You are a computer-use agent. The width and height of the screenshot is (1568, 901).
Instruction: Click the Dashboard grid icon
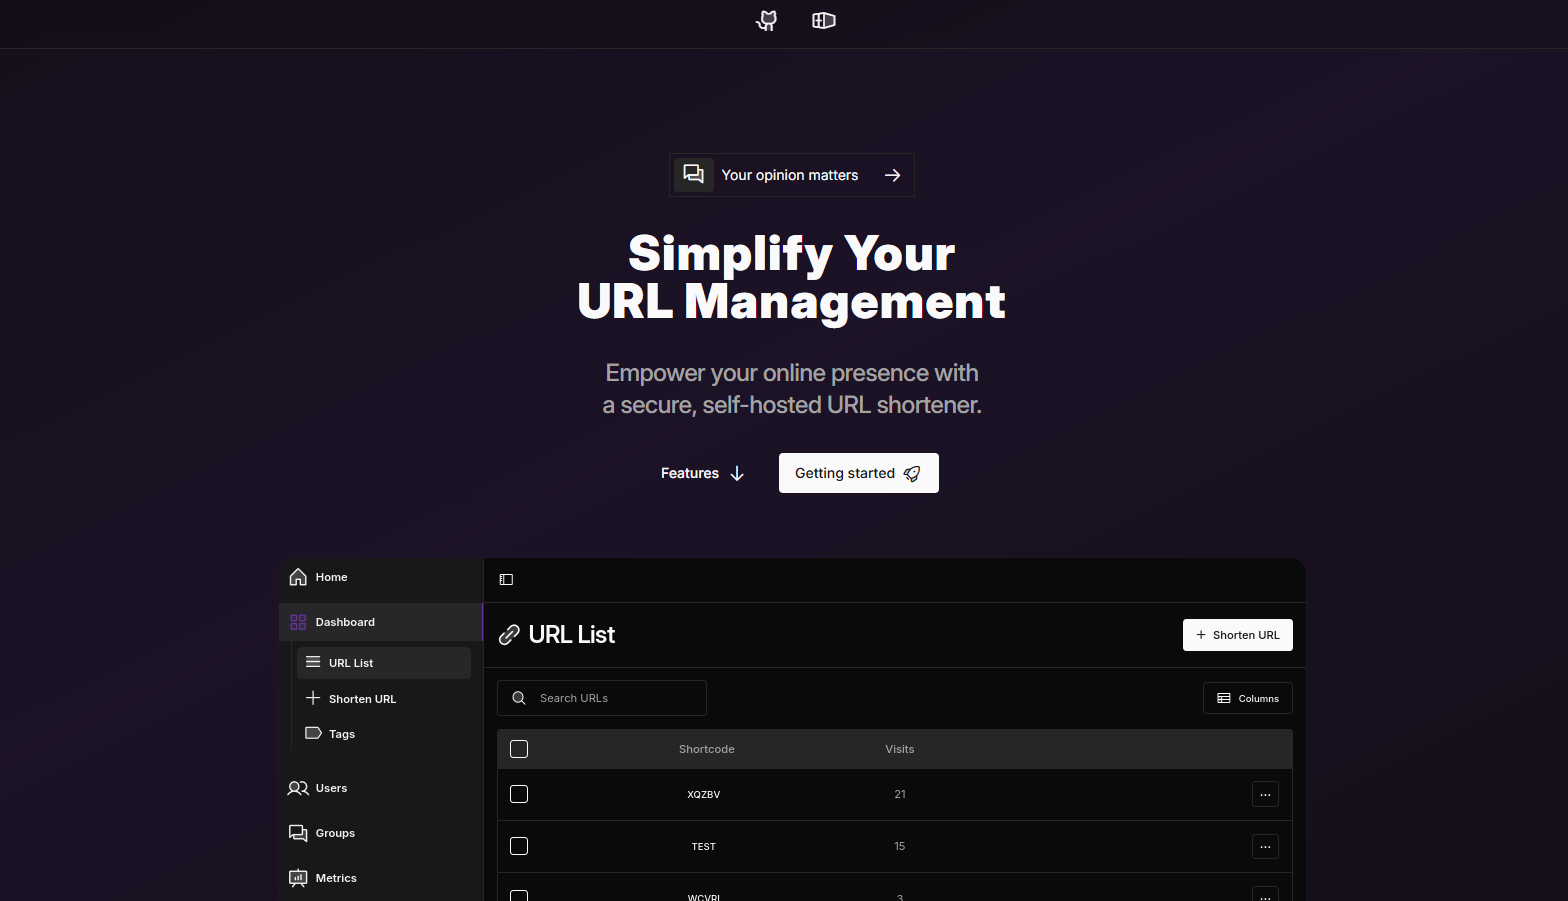298,622
